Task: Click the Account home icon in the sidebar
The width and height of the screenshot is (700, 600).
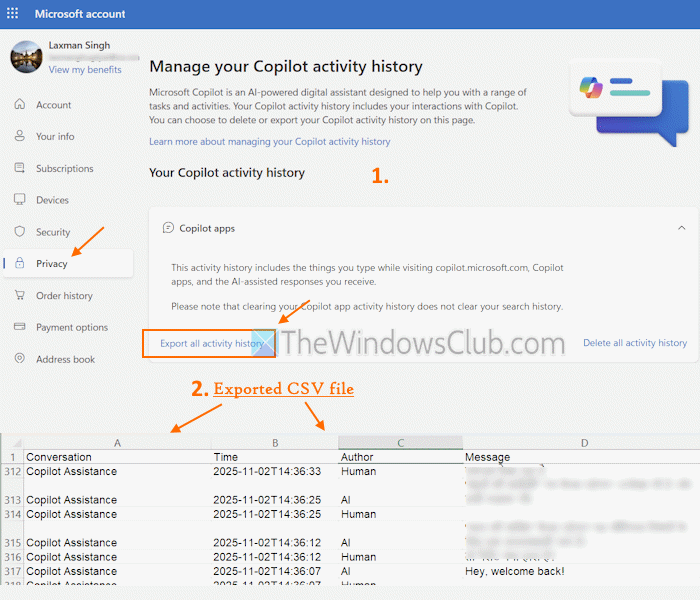Action: (20, 104)
